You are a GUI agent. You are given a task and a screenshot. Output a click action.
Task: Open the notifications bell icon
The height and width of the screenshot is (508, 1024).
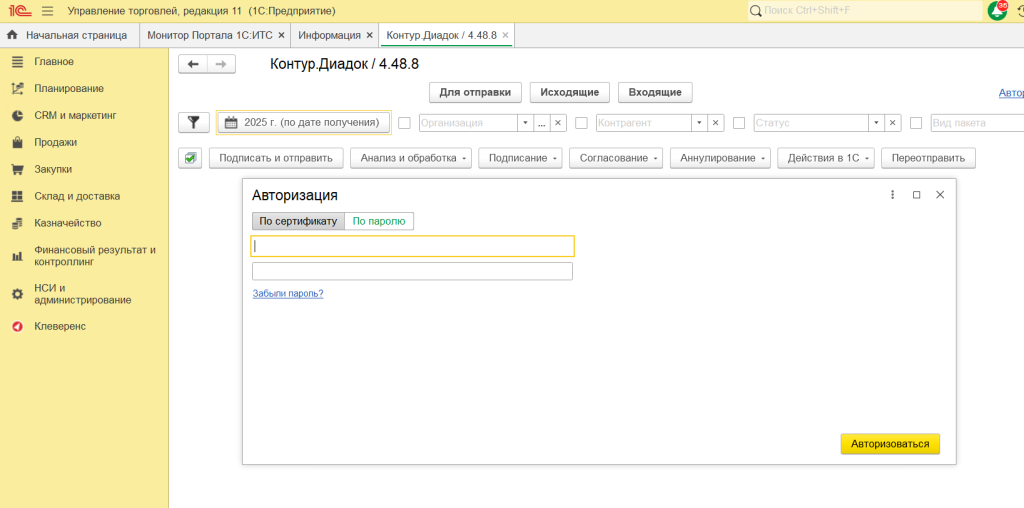click(997, 11)
